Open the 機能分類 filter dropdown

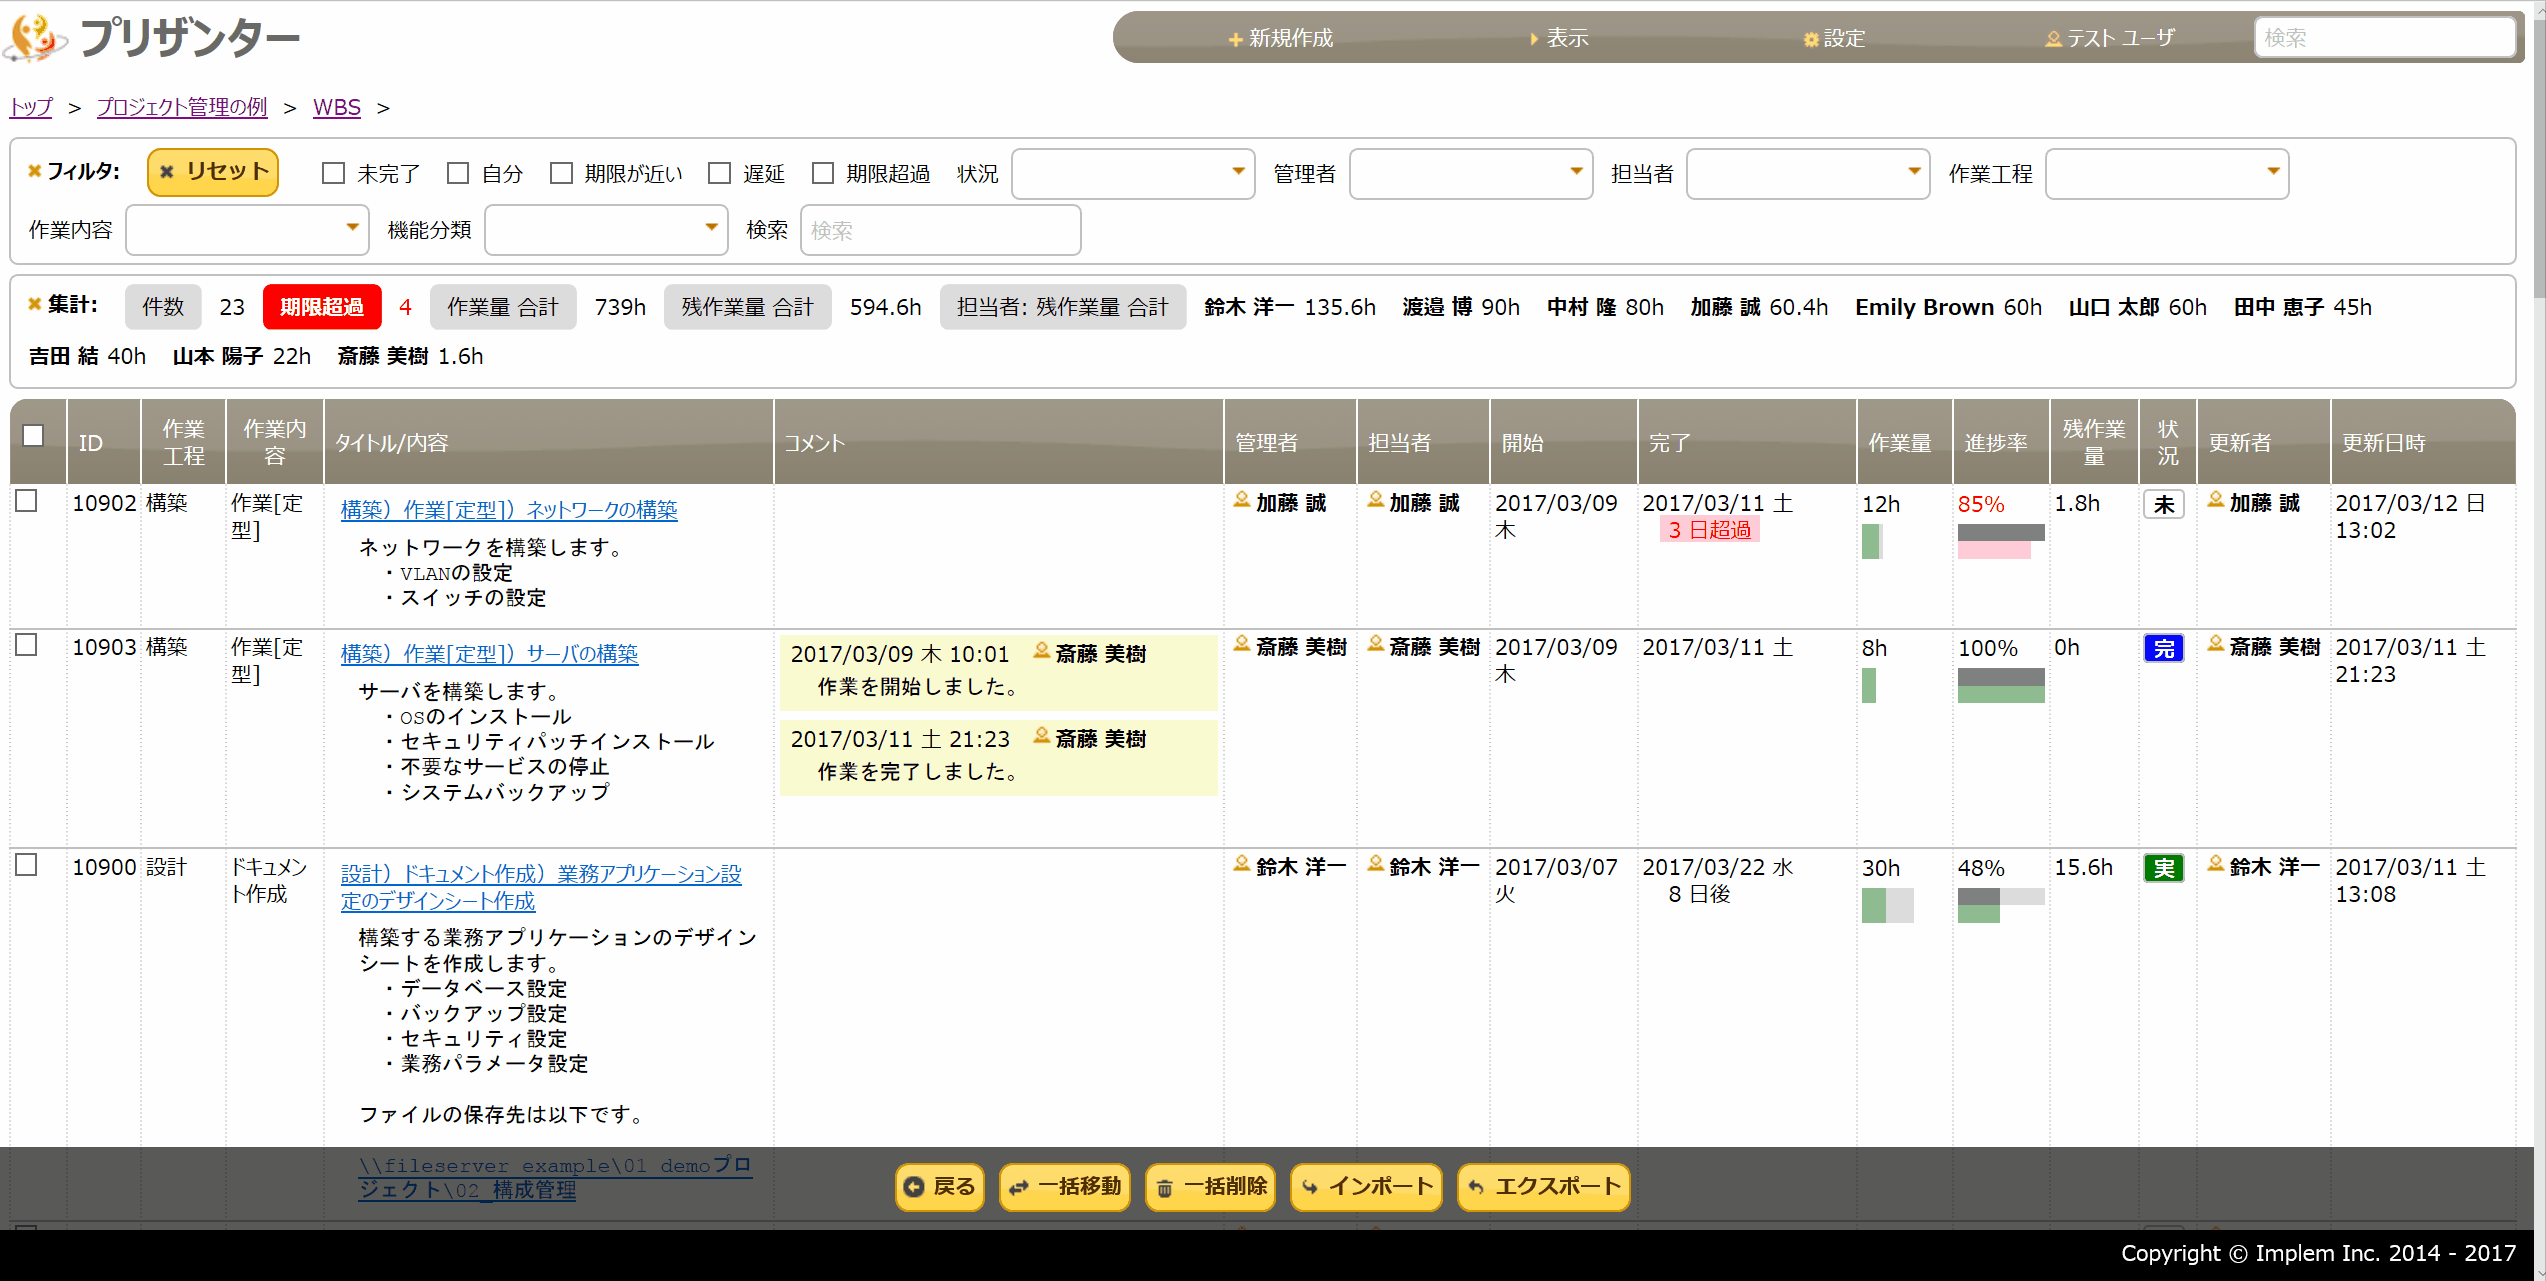coord(606,230)
